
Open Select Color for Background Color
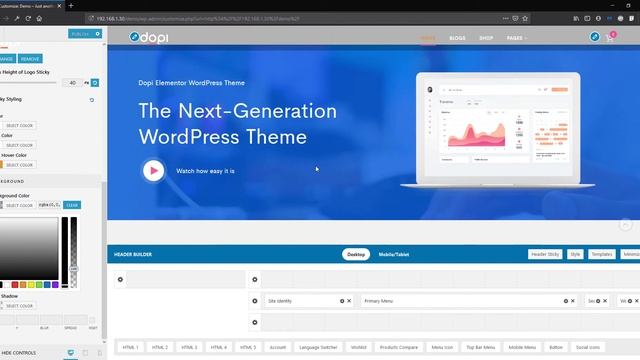[19, 205]
